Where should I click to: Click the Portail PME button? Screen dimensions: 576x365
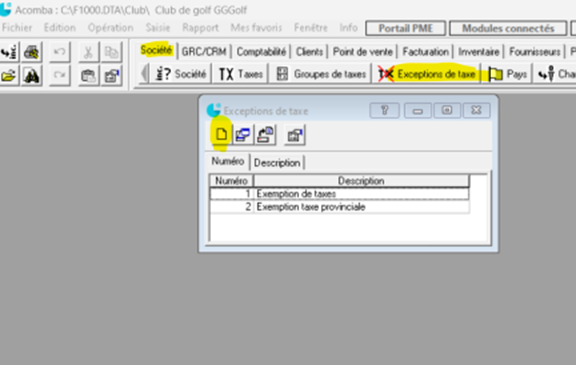tap(406, 28)
